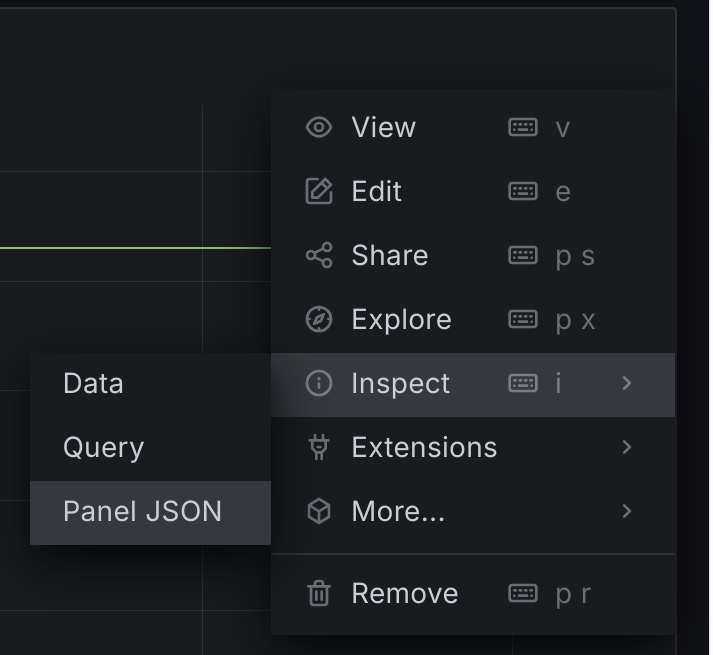713x655 pixels.
Task: Click the compass Explore icon
Action: click(319, 319)
